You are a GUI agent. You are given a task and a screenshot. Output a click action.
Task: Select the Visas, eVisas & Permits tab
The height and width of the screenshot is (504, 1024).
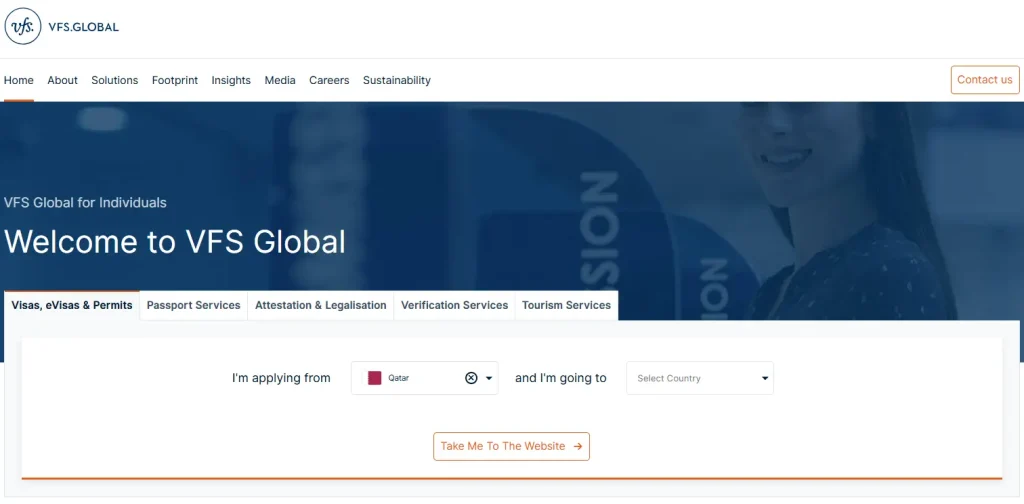pos(72,305)
